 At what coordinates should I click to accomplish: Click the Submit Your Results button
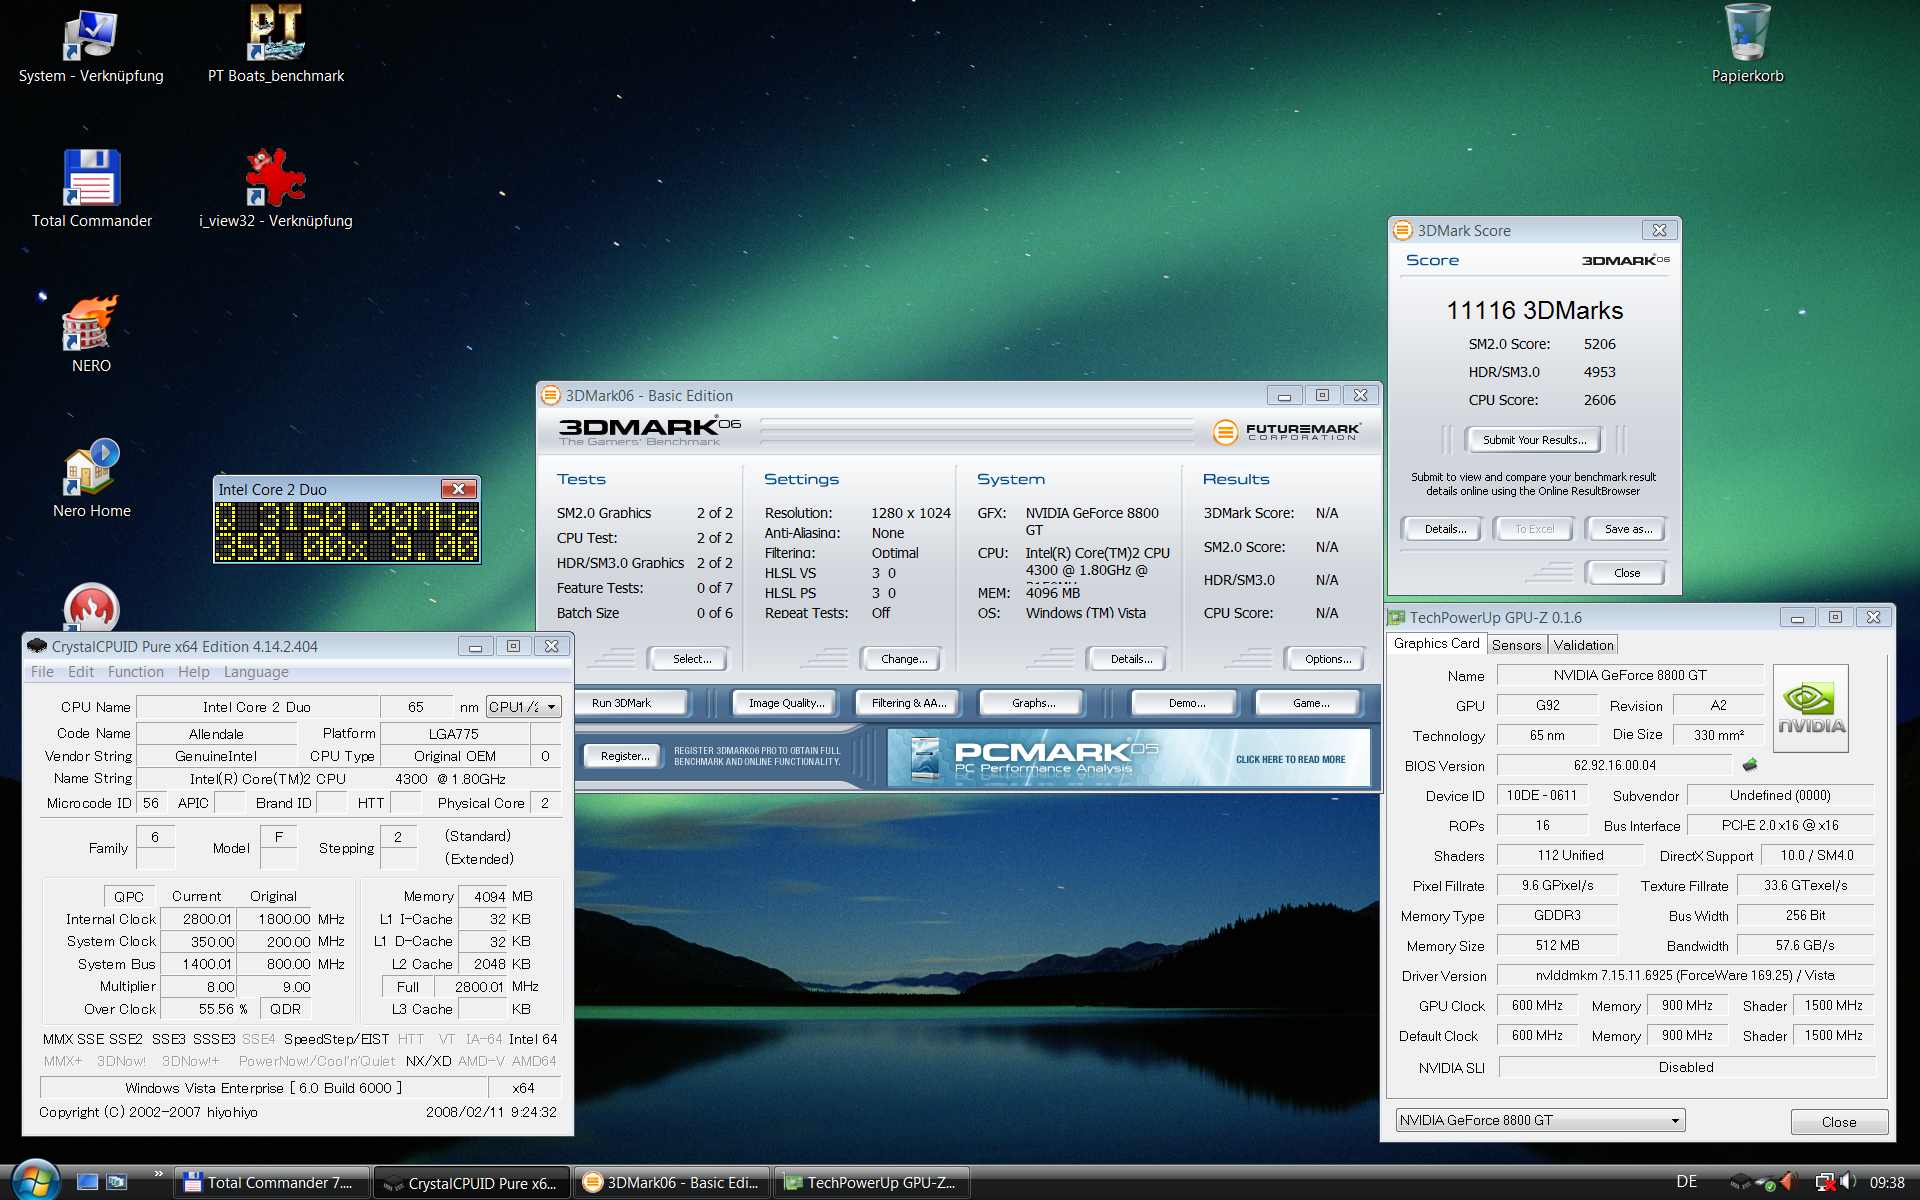pos(1534,440)
